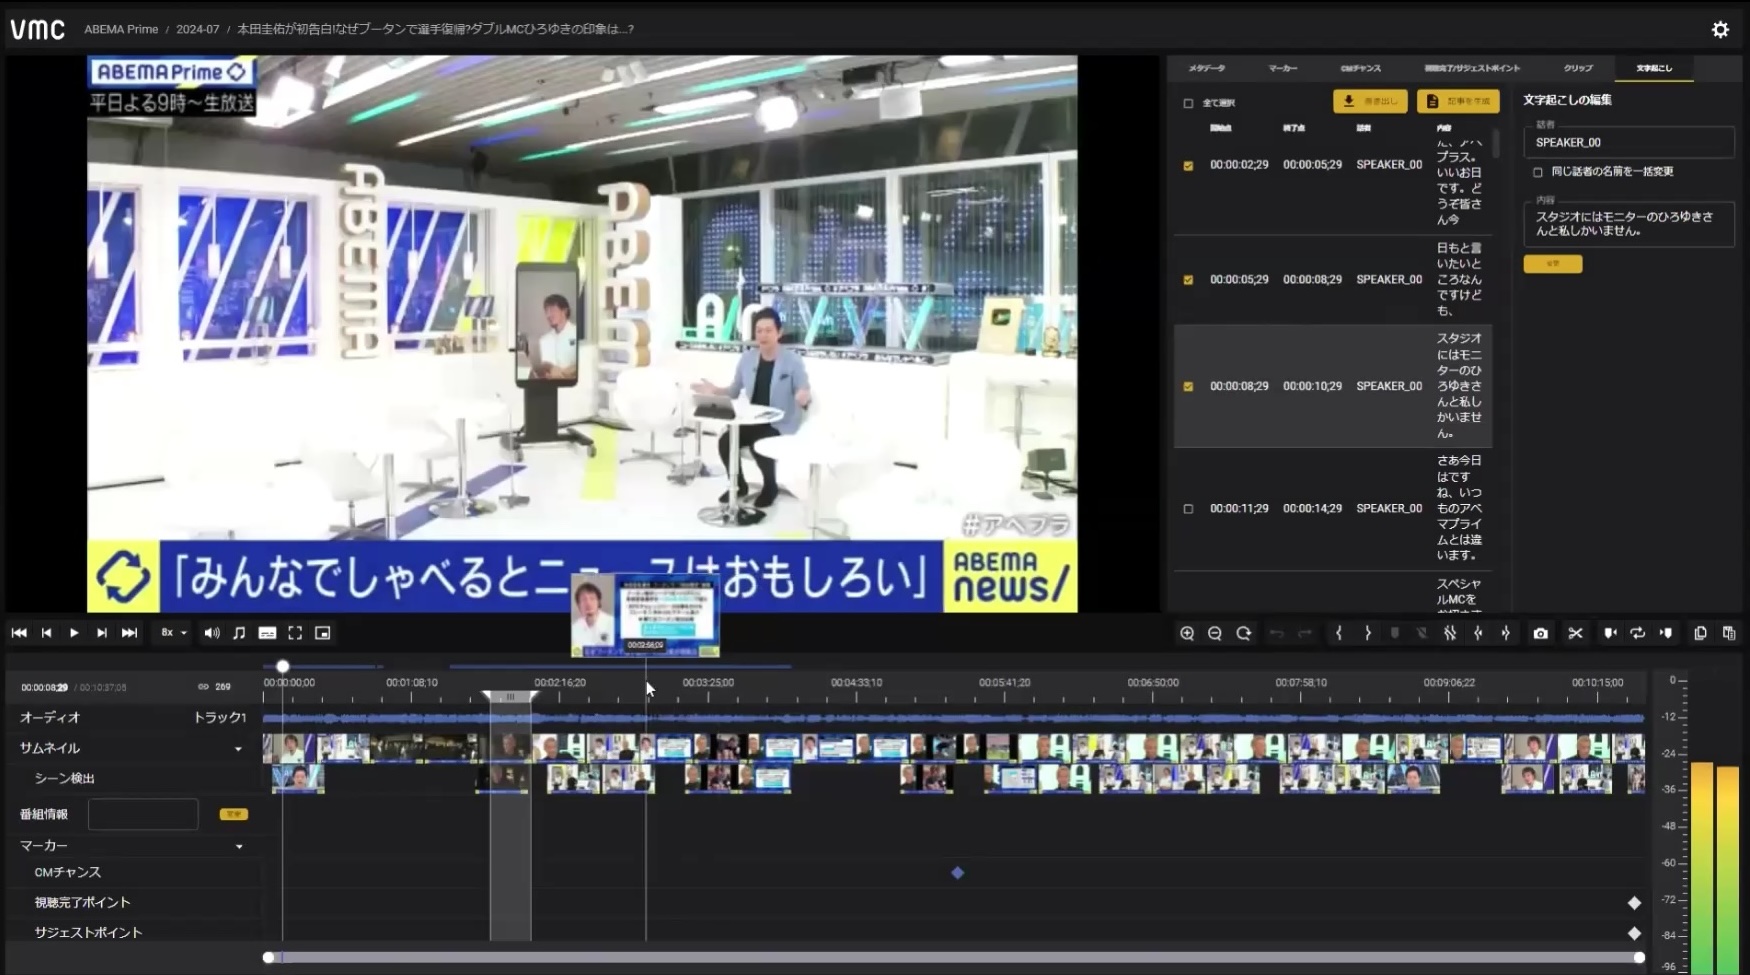Click the right handle of the timeline scrollbar
Viewport: 1750px width, 975px height.
pos(1639,958)
